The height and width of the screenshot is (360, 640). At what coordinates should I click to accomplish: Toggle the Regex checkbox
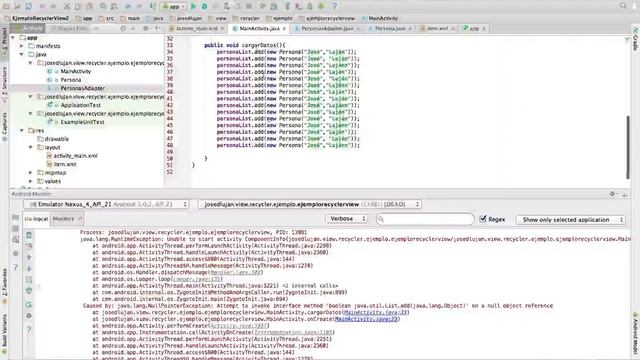(483, 219)
